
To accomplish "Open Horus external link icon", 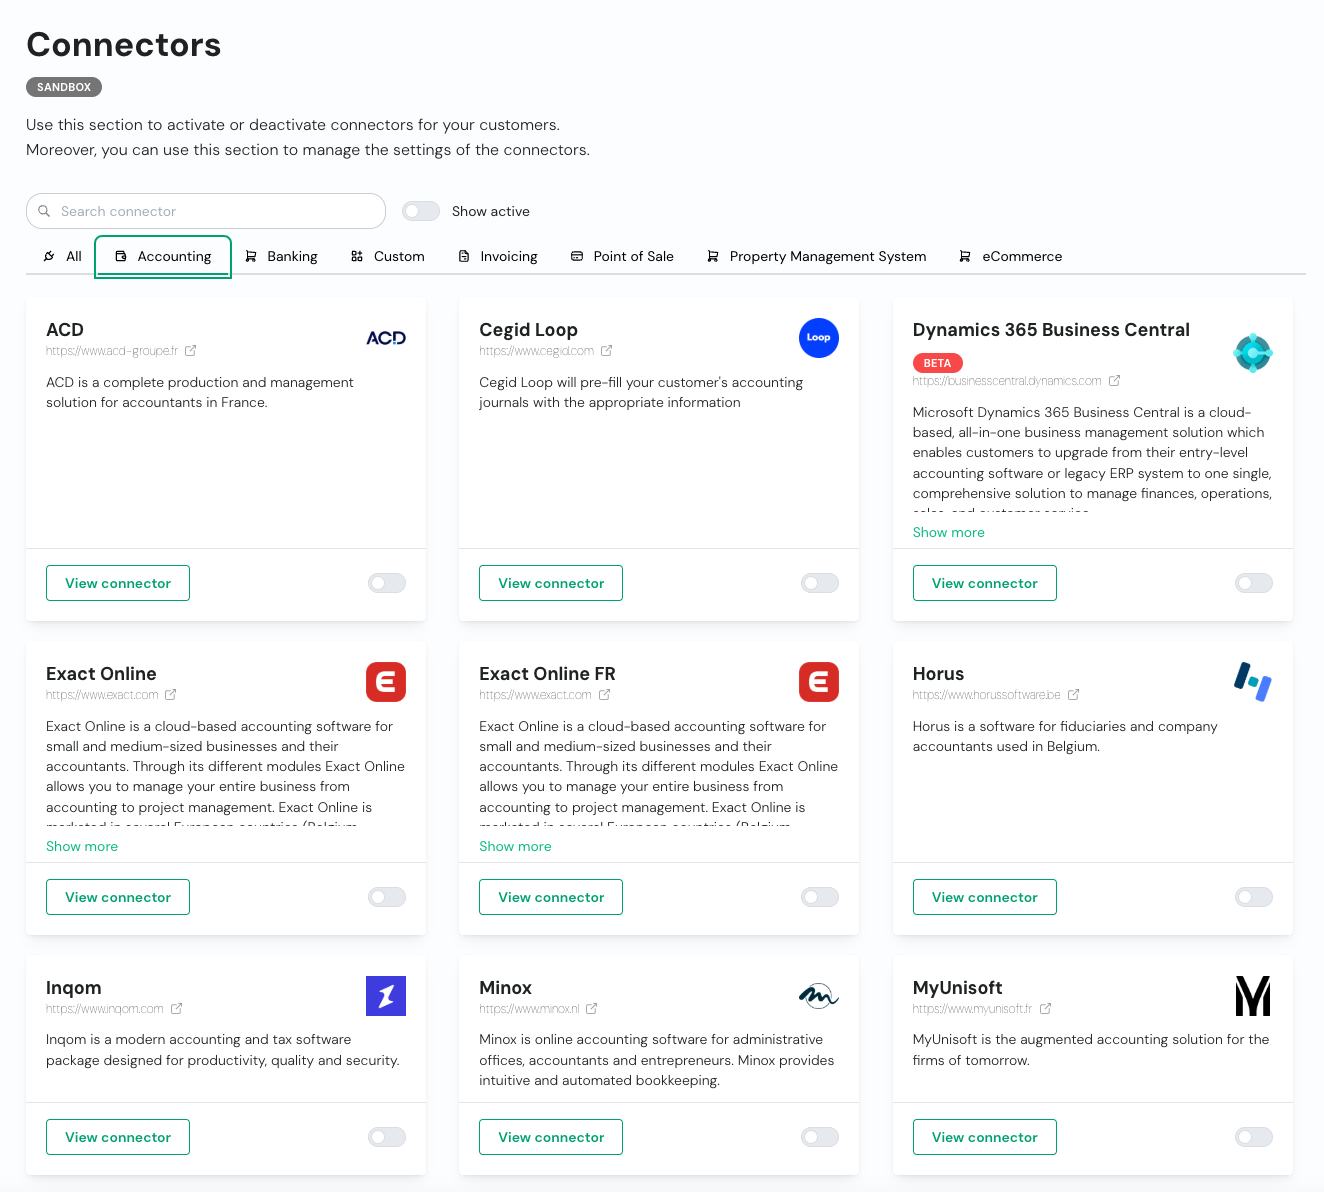I will point(1073,695).
